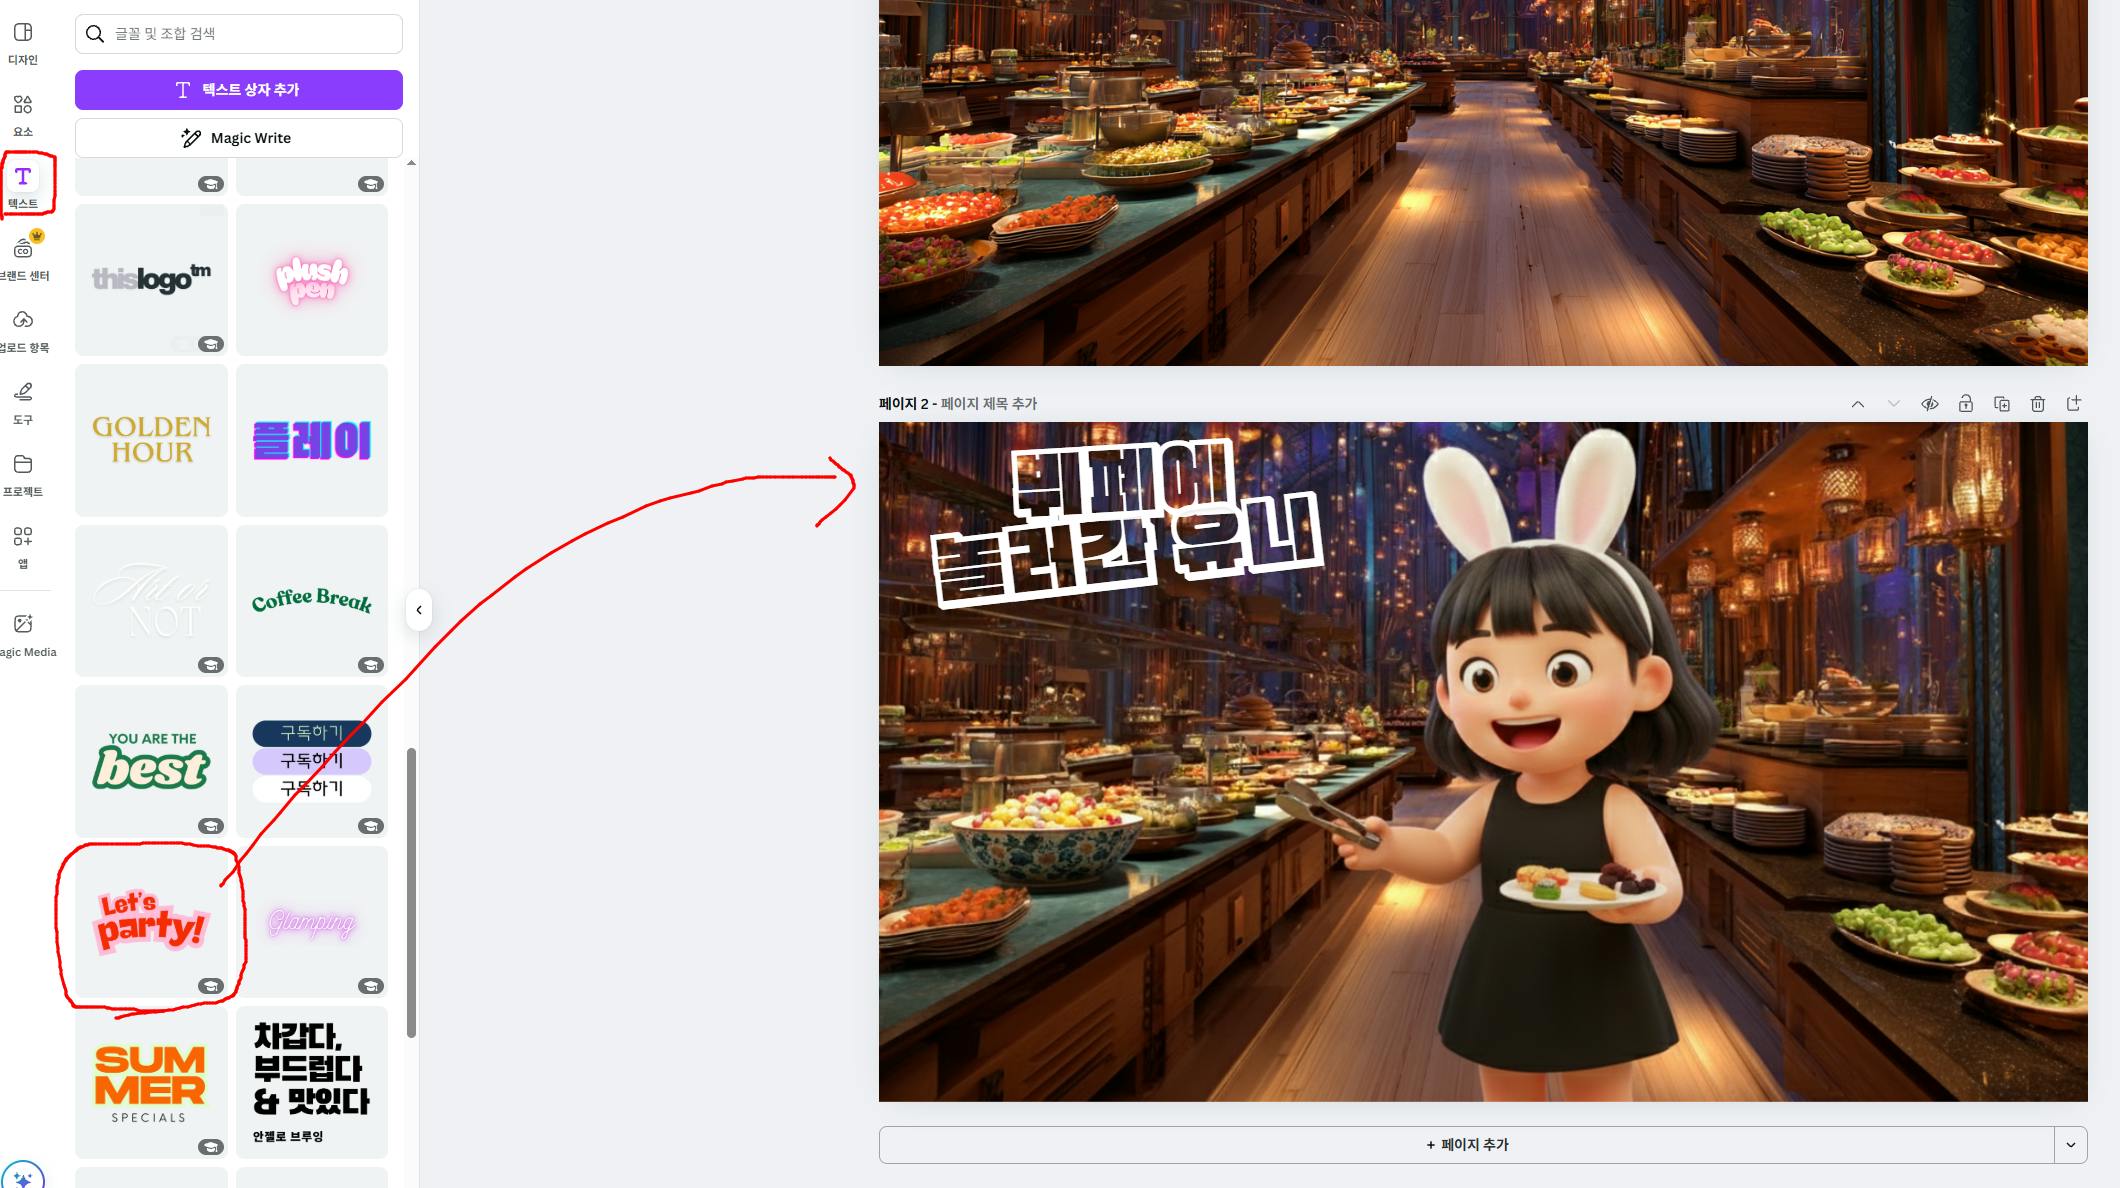Click the pro badge on 'SUMMER SPECIALS' template
The height and width of the screenshot is (1188, 2120).
coord(210,1147)
